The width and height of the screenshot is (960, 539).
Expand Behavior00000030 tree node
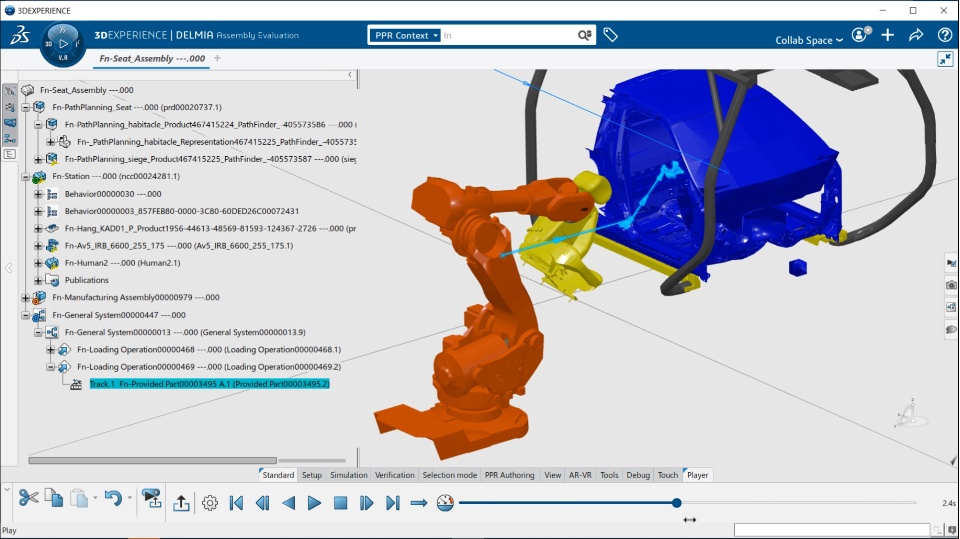38,194
